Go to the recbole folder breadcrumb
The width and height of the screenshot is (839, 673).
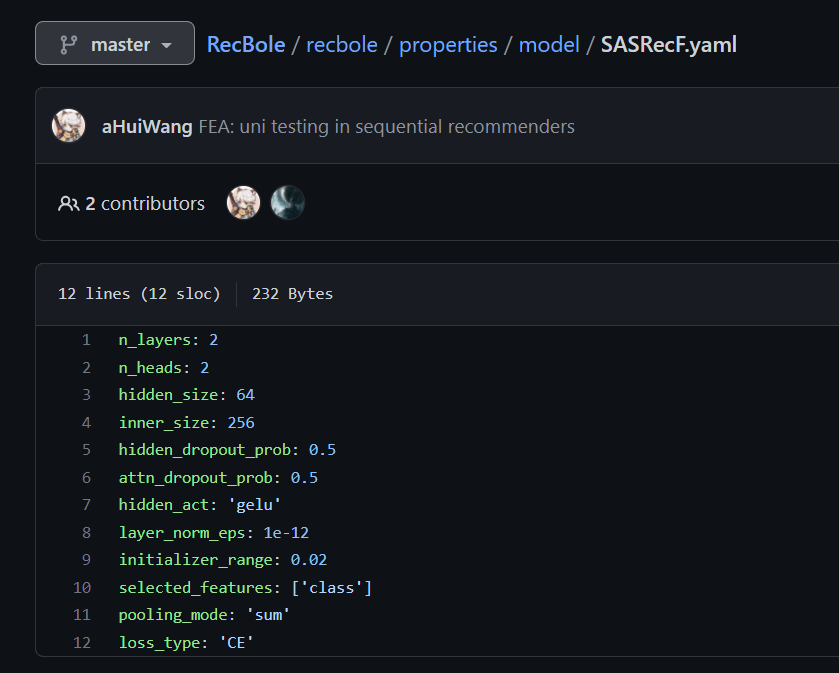coord(341,44)
